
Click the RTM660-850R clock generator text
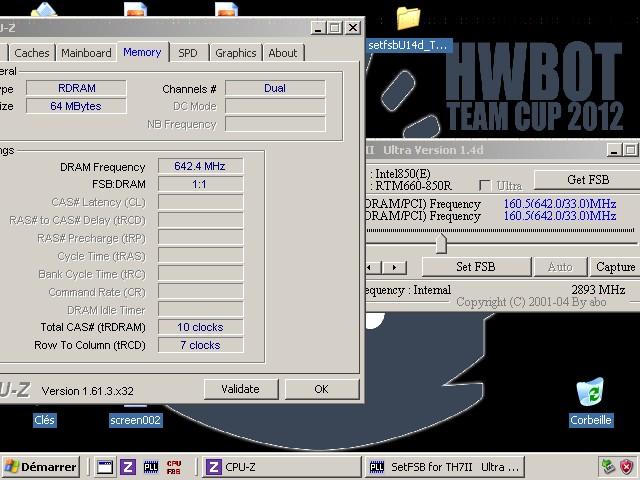click(x=413, y=186)
